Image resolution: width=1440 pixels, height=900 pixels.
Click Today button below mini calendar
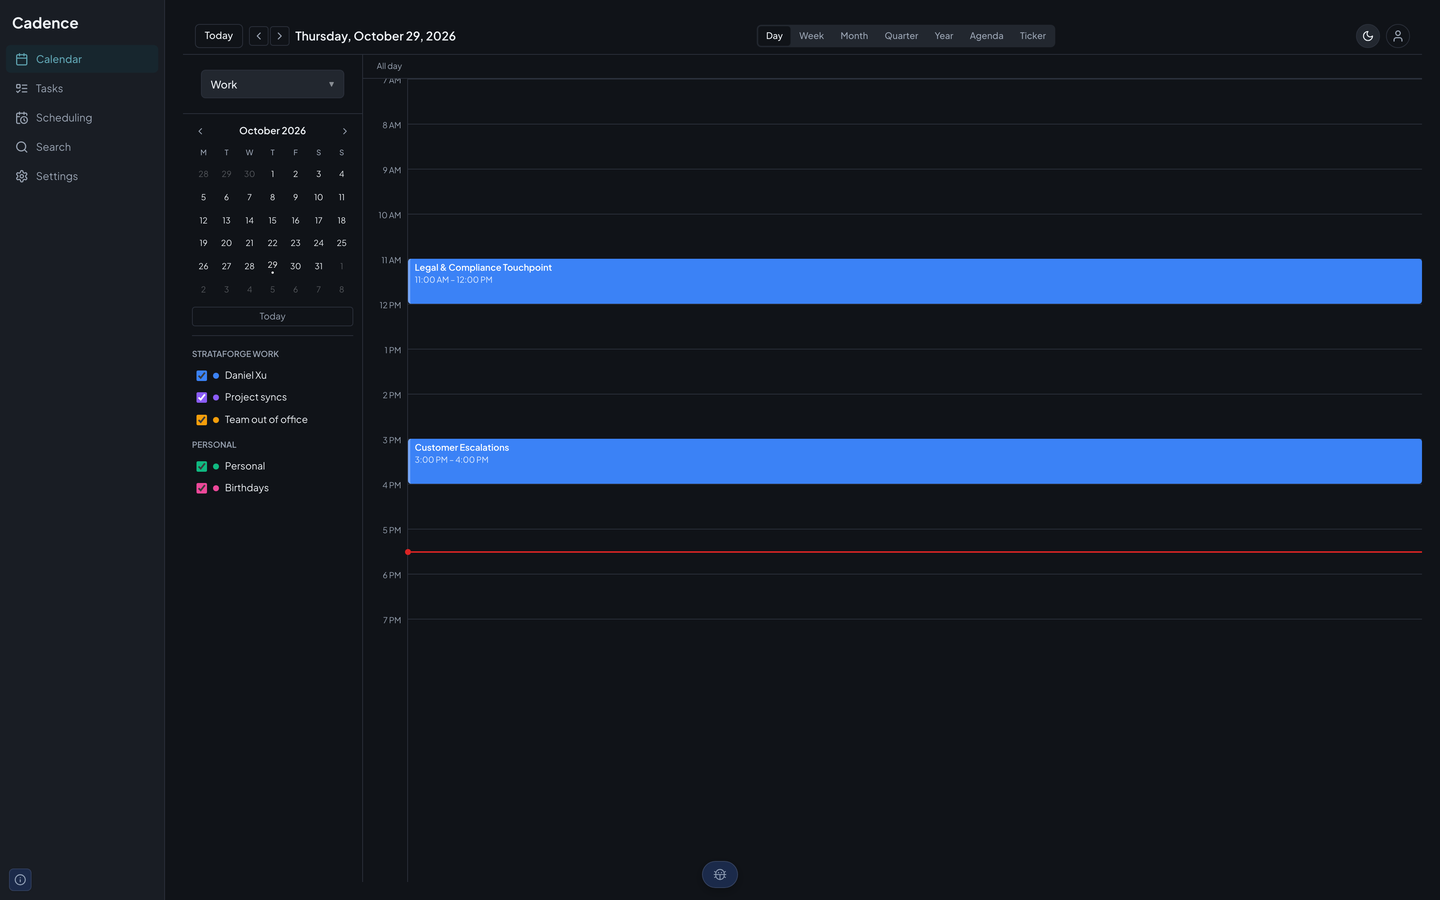pyautogui.click(x=272, y=316)
